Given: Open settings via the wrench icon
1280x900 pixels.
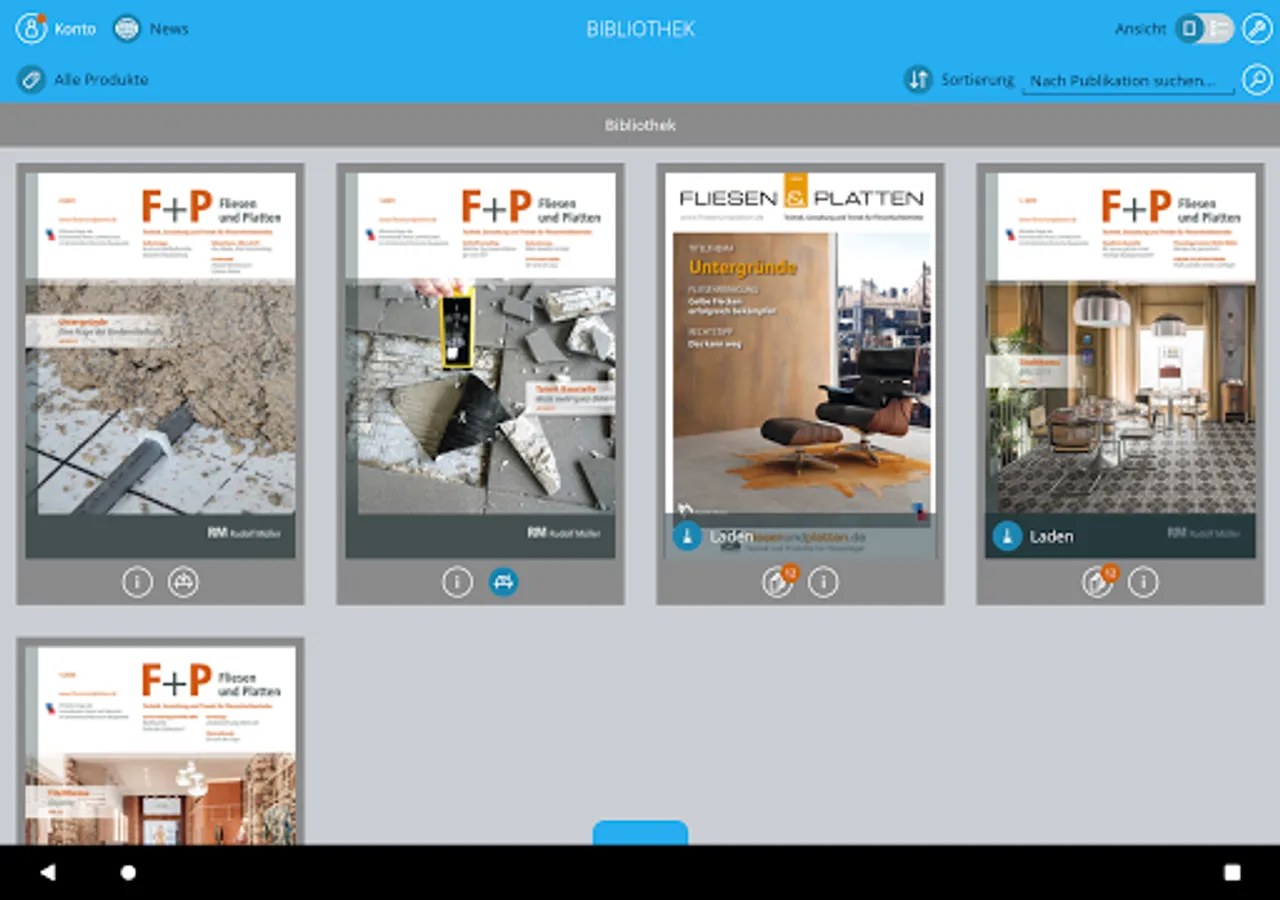Looking at the screenshot, I should coord(1257,28).
